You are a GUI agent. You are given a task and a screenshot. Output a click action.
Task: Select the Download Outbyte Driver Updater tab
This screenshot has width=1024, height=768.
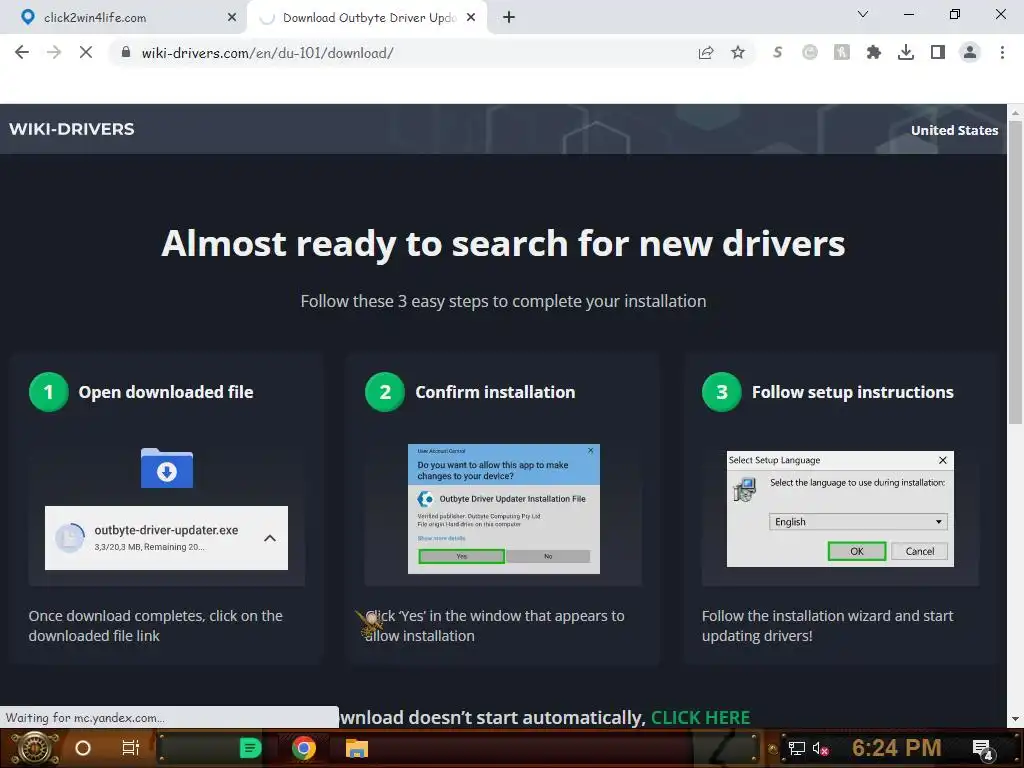click(367, 17)
